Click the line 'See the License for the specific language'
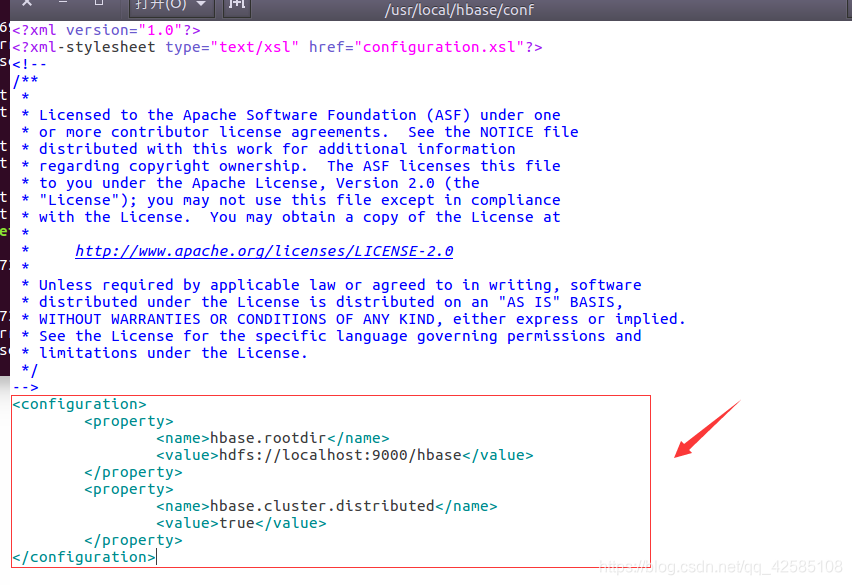The height and width of the screenshot is (585, 852). 331,336
